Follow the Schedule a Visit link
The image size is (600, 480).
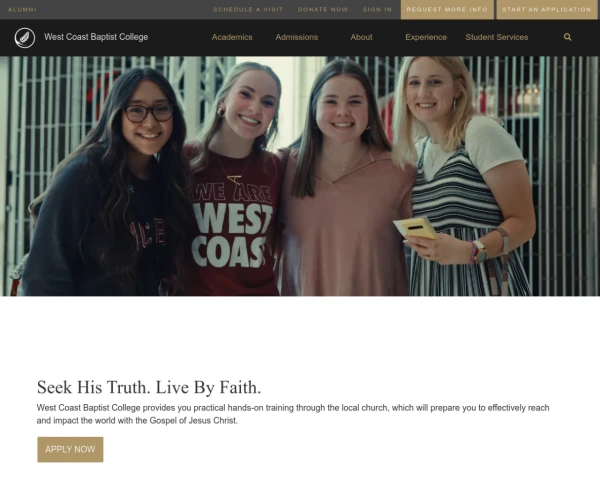coord(248,9)
